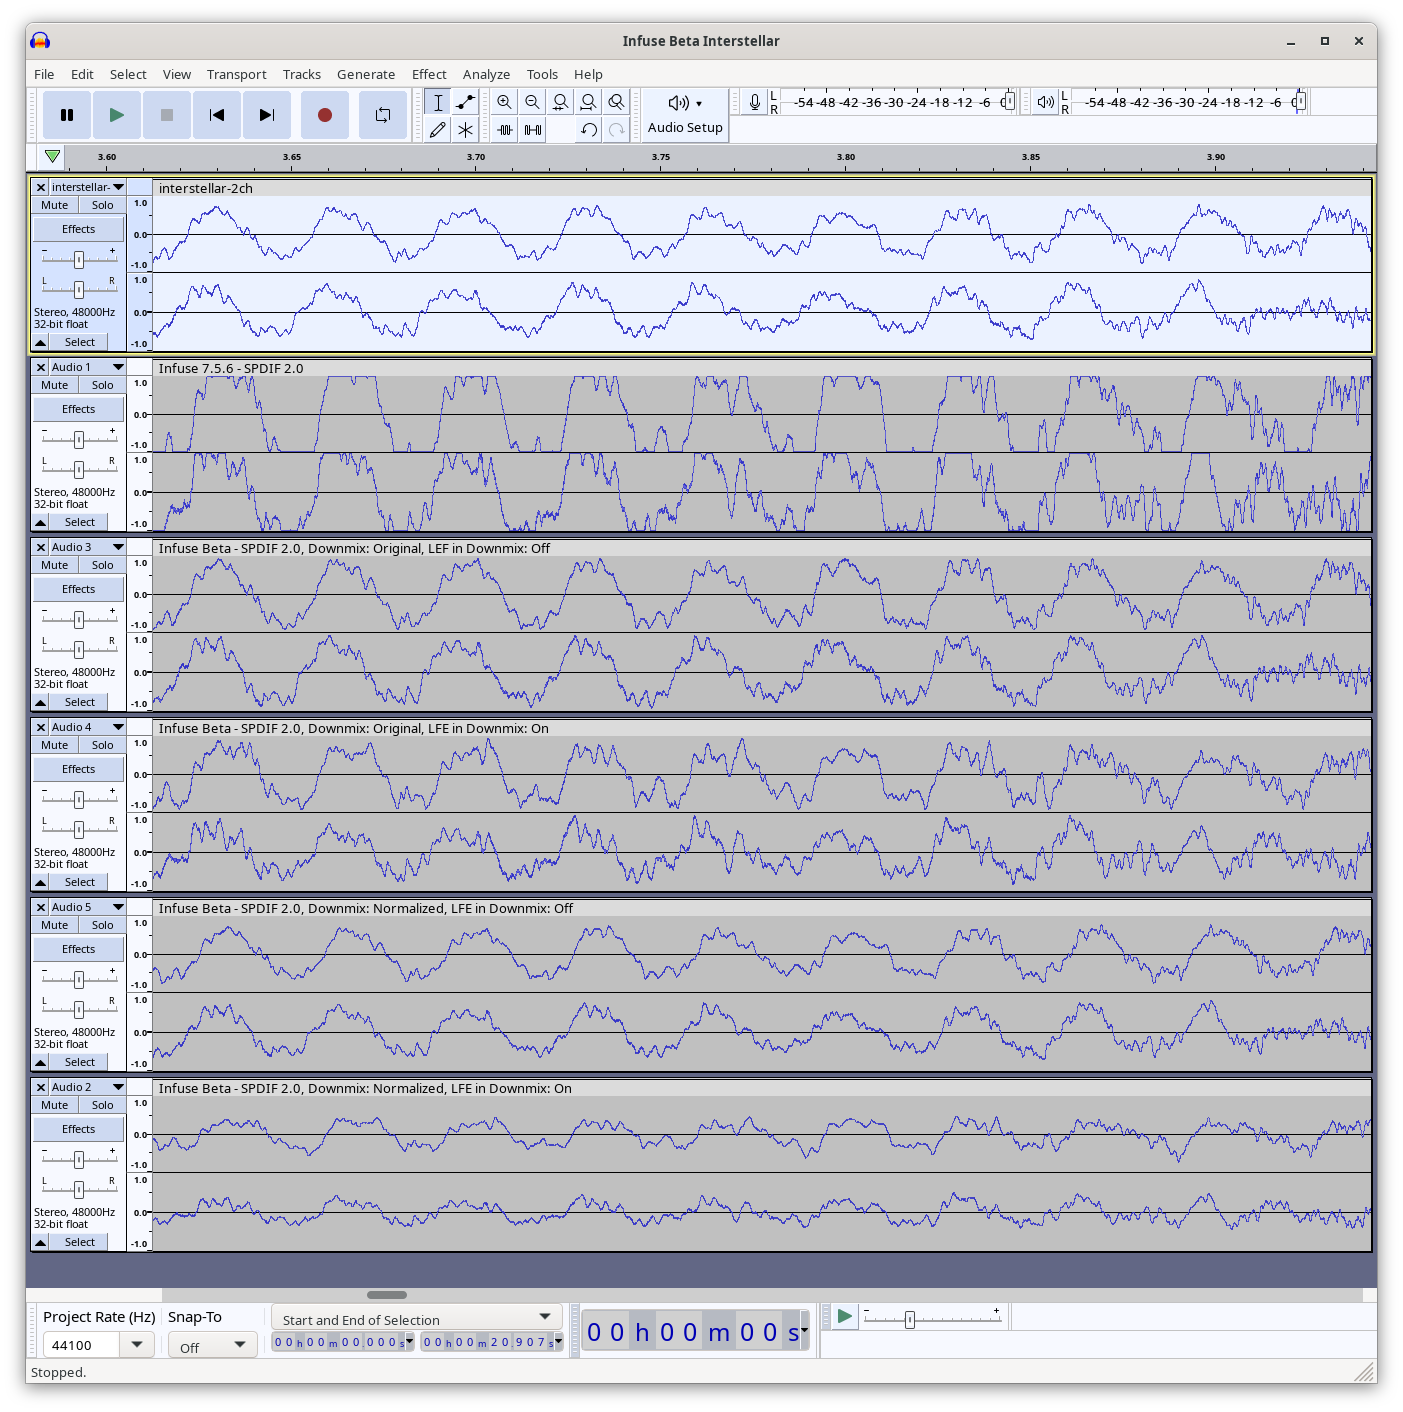1403x1412 pixels.
Task: Redo the last undone action
Action: coord(617,130)
